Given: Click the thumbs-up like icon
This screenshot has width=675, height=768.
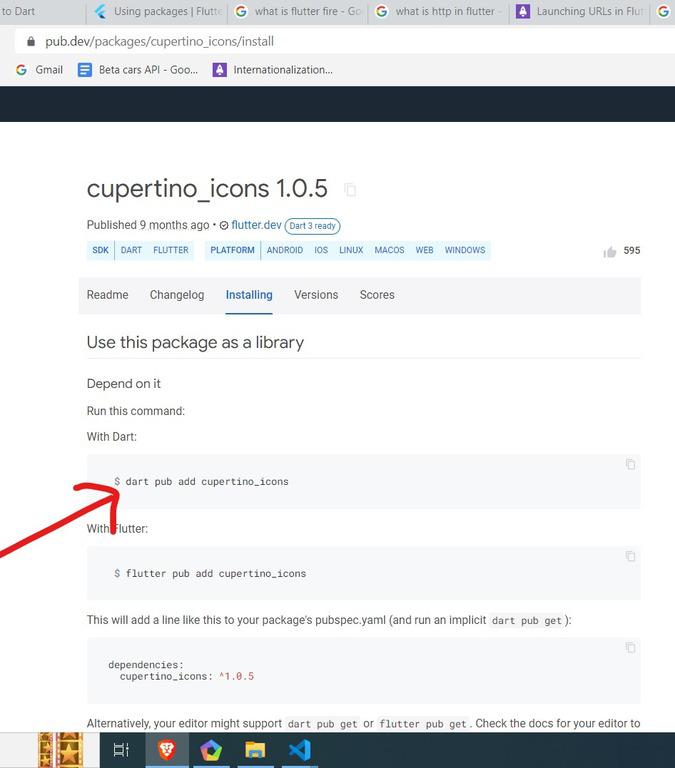Looking at the screenshot, I should point(610,252).
